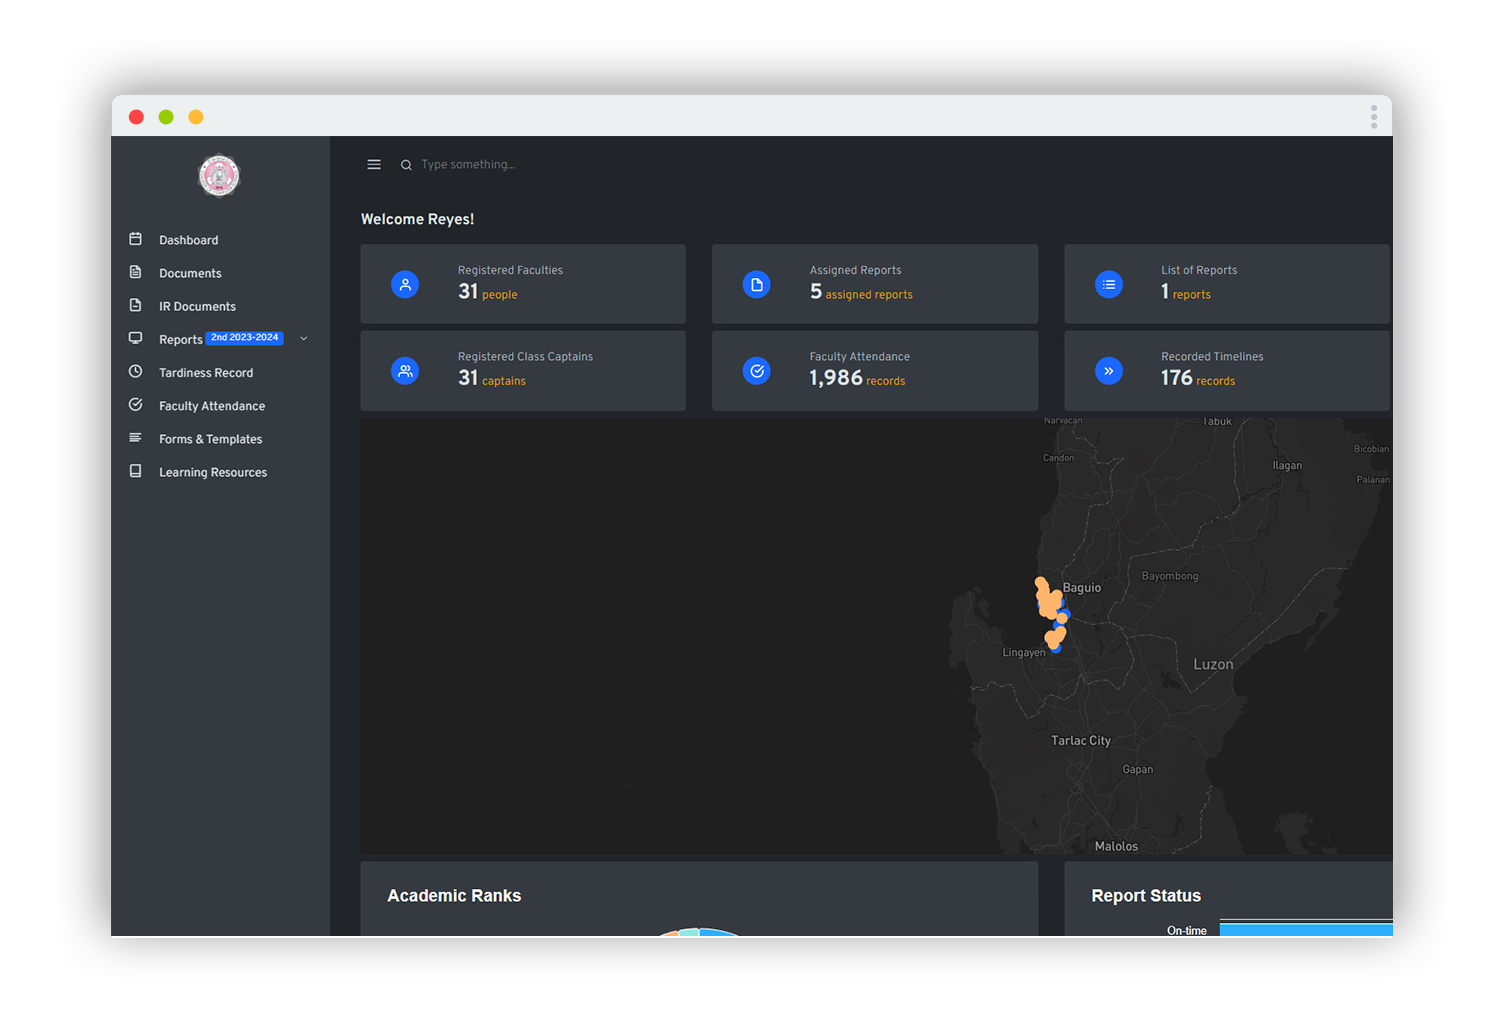
Task: Select the 2nd 2023-2024 semester badge
Action: coord(245,338)
